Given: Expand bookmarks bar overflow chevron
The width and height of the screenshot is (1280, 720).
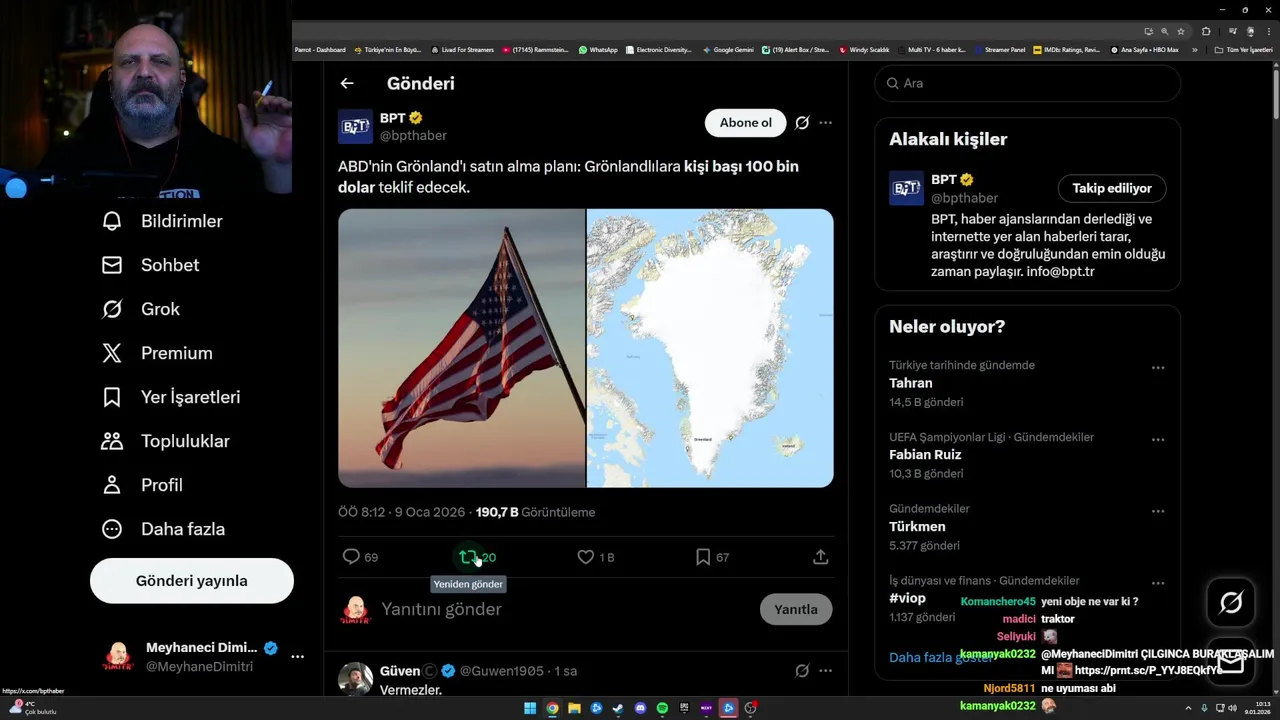Looking at the screenshot, I should (x=1195, y=49).
